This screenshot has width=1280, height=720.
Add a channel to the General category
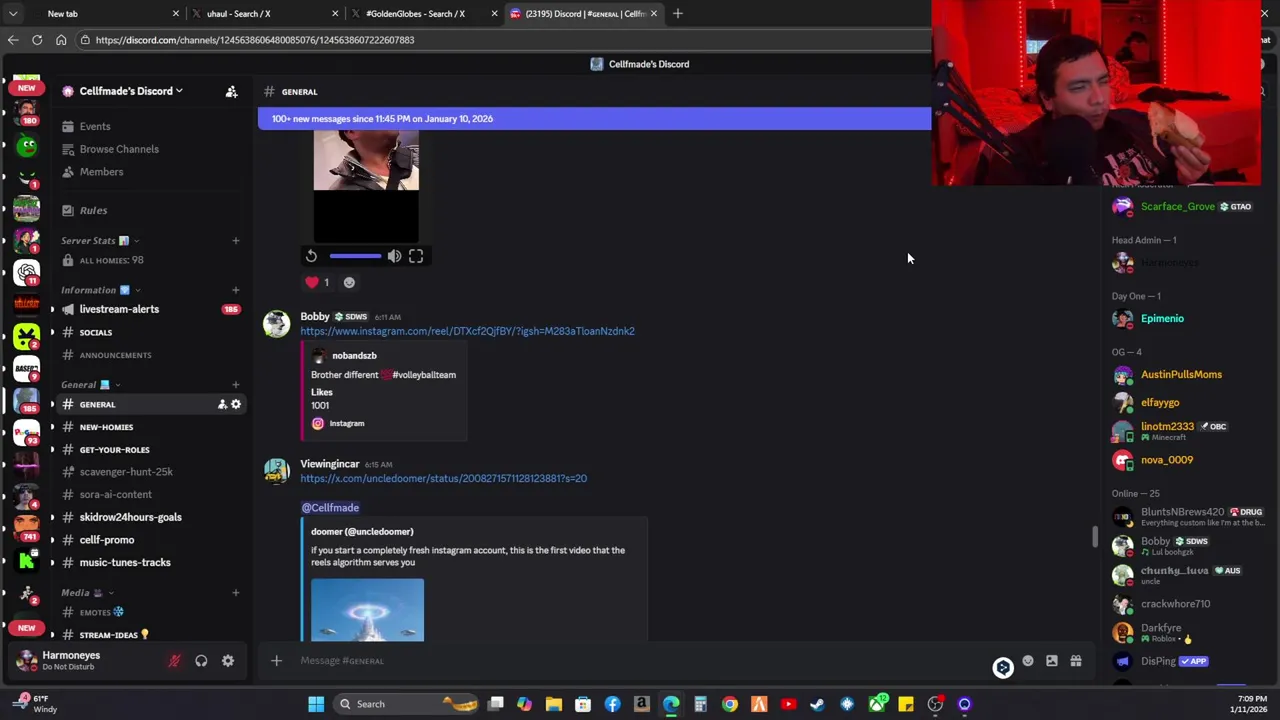pyautogui.click(x=236, y=384)
